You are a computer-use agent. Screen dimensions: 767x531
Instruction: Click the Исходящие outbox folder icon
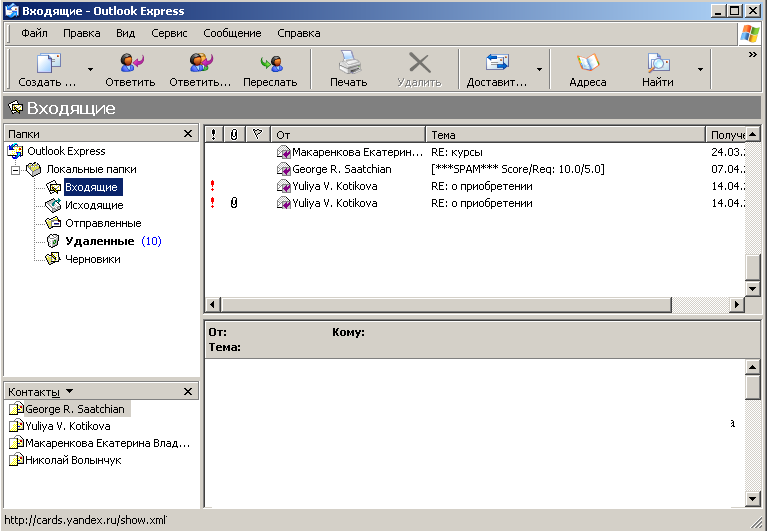point(53,205)
